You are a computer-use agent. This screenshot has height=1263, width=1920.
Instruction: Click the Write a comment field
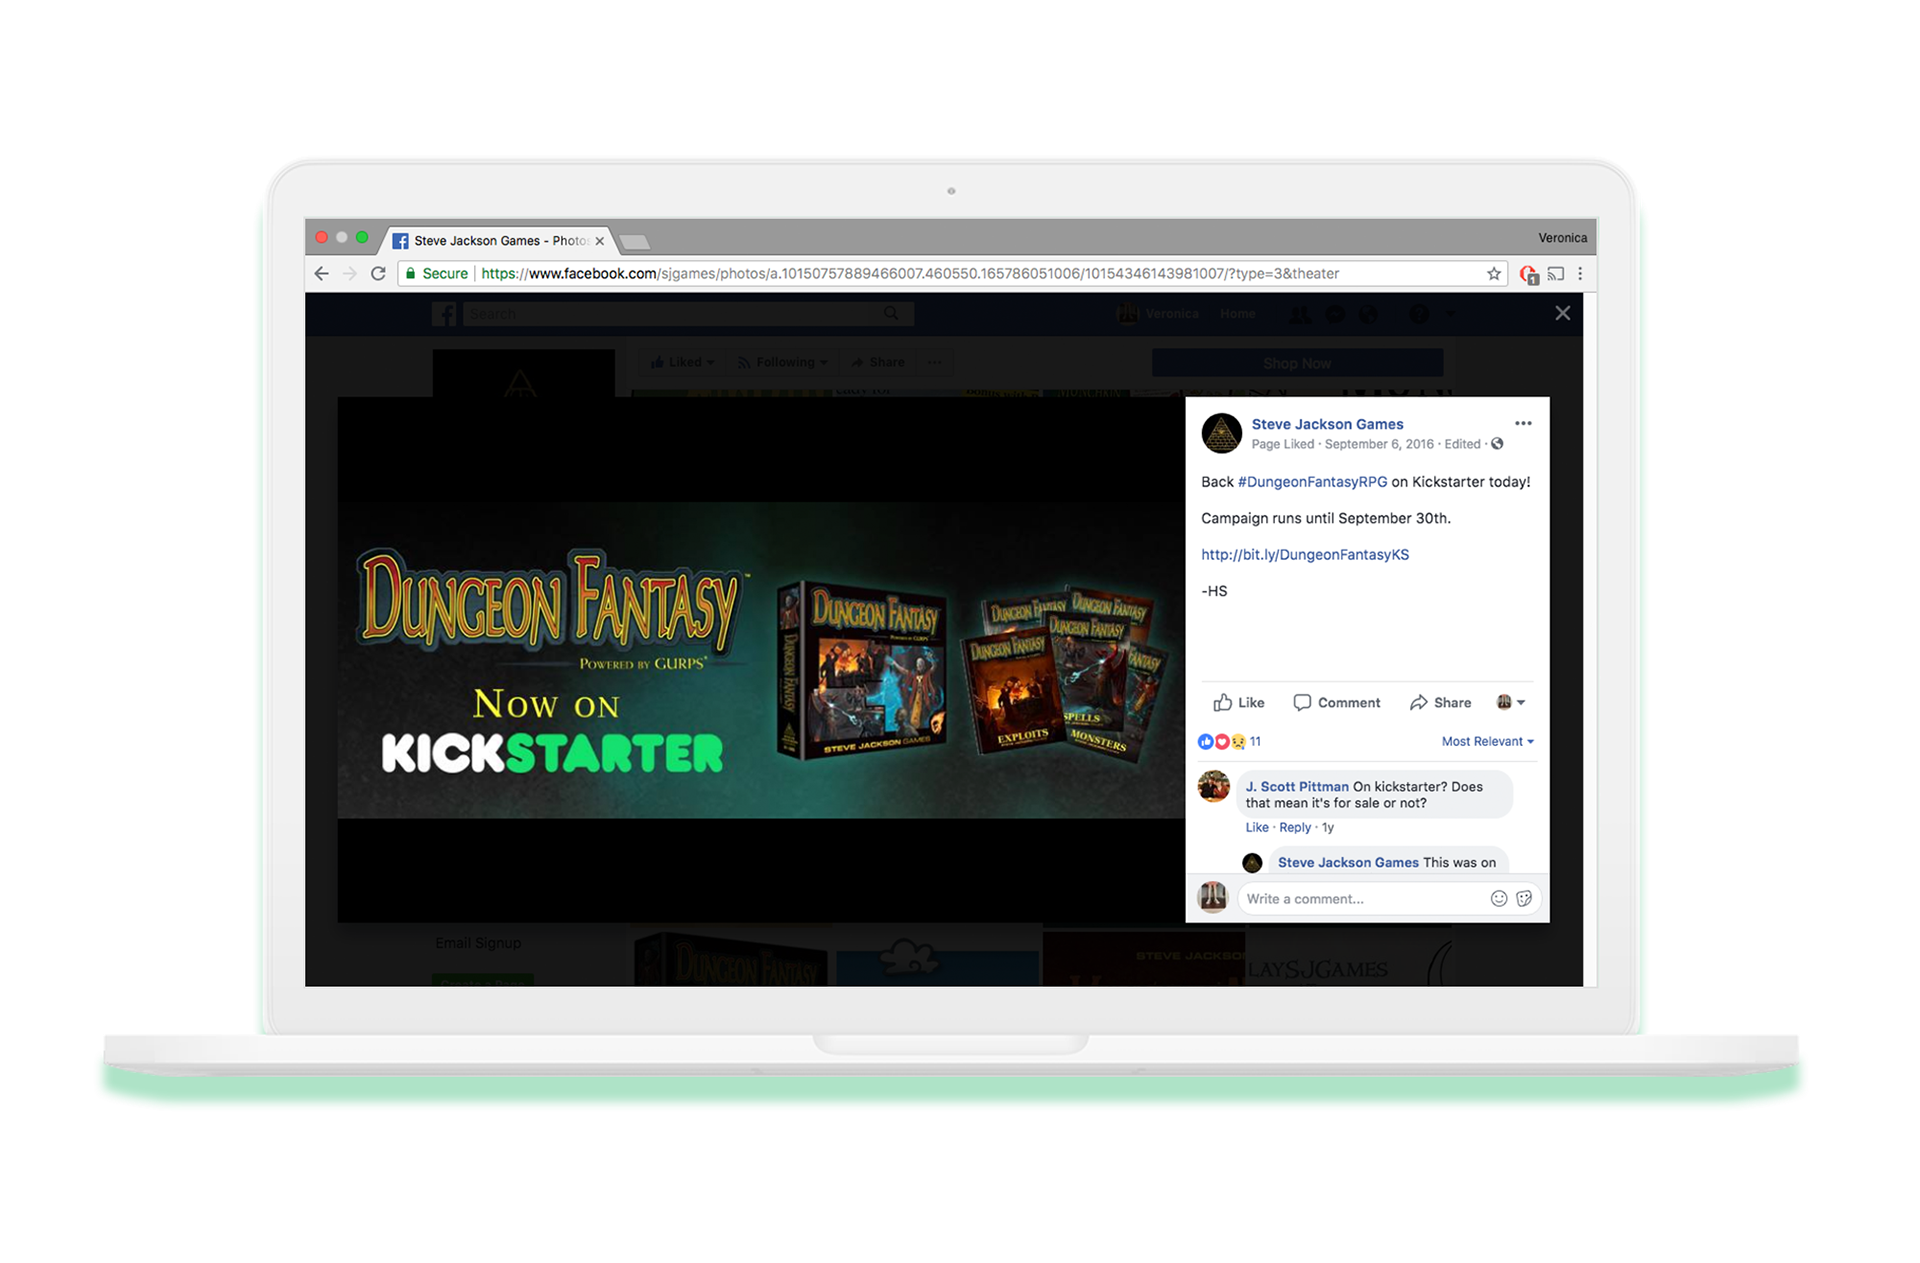1360,899
